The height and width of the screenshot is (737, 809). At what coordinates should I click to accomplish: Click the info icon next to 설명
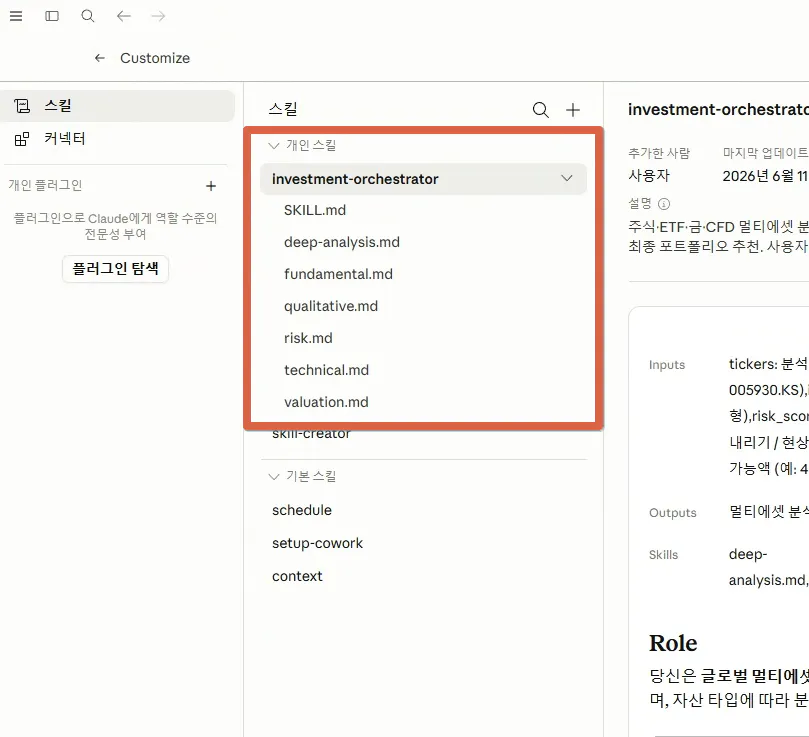(x=664, y=204)
